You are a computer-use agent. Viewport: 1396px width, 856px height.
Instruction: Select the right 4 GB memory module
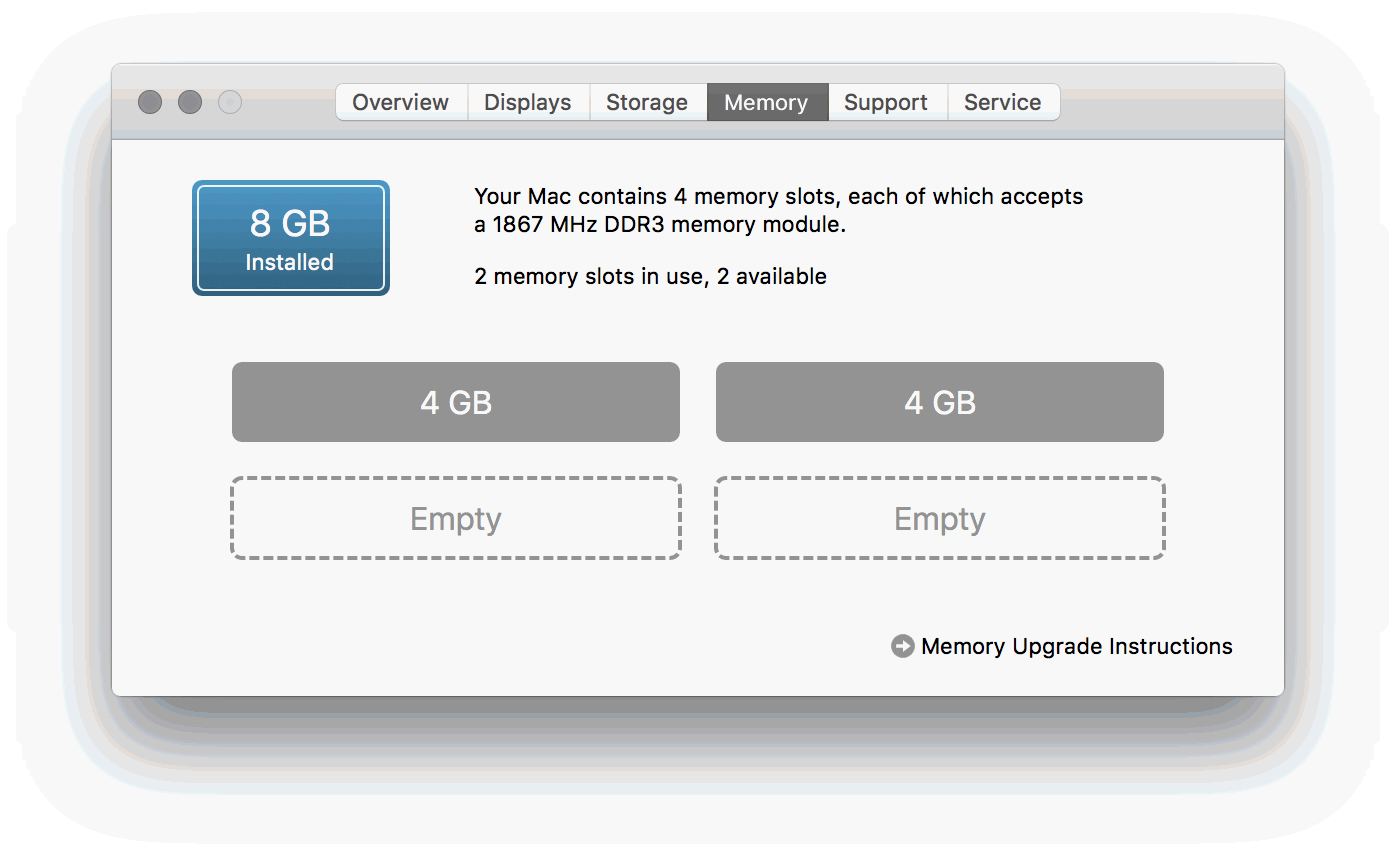(939, 402)
